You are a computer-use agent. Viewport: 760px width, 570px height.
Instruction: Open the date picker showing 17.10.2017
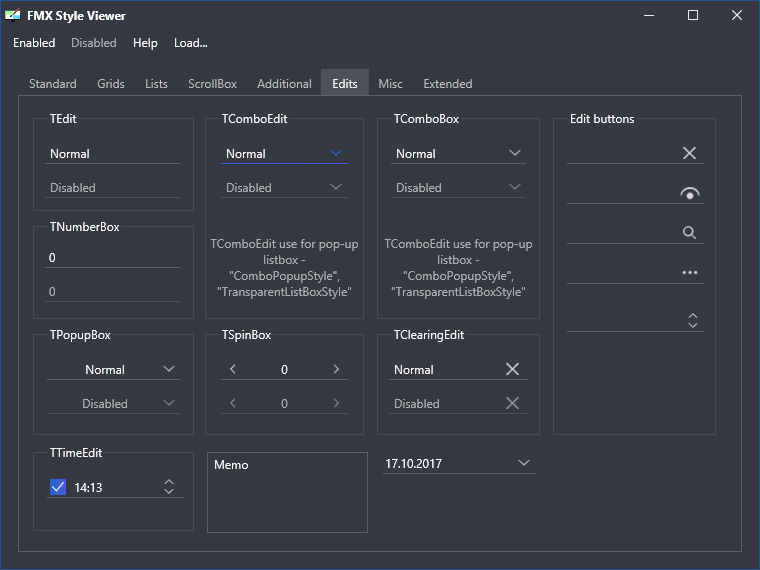[x=459, y=464]
